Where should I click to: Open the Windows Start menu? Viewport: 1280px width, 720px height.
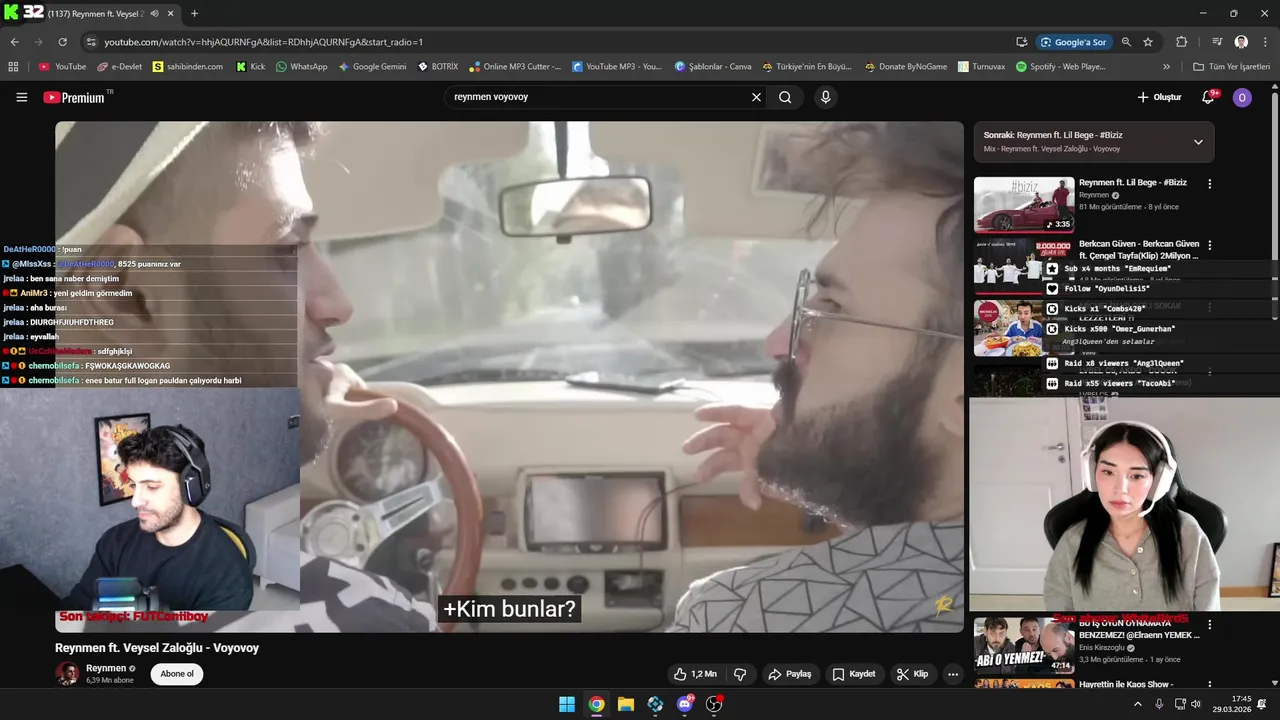click(567, 704)
